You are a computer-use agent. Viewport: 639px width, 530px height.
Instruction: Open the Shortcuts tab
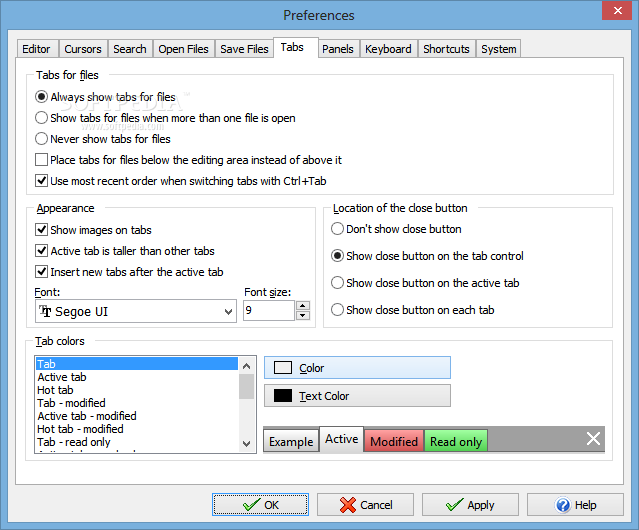point(446,49)
